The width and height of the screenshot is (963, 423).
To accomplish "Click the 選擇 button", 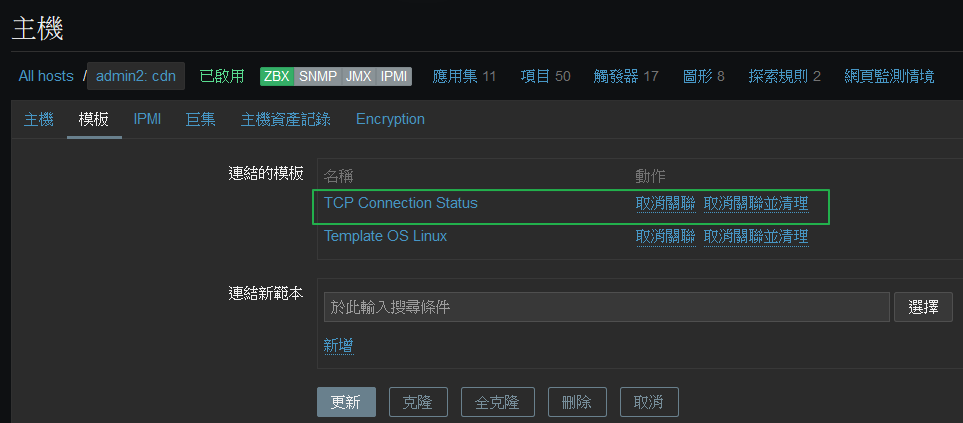I will pyautogui.click(x=923, y=307).
